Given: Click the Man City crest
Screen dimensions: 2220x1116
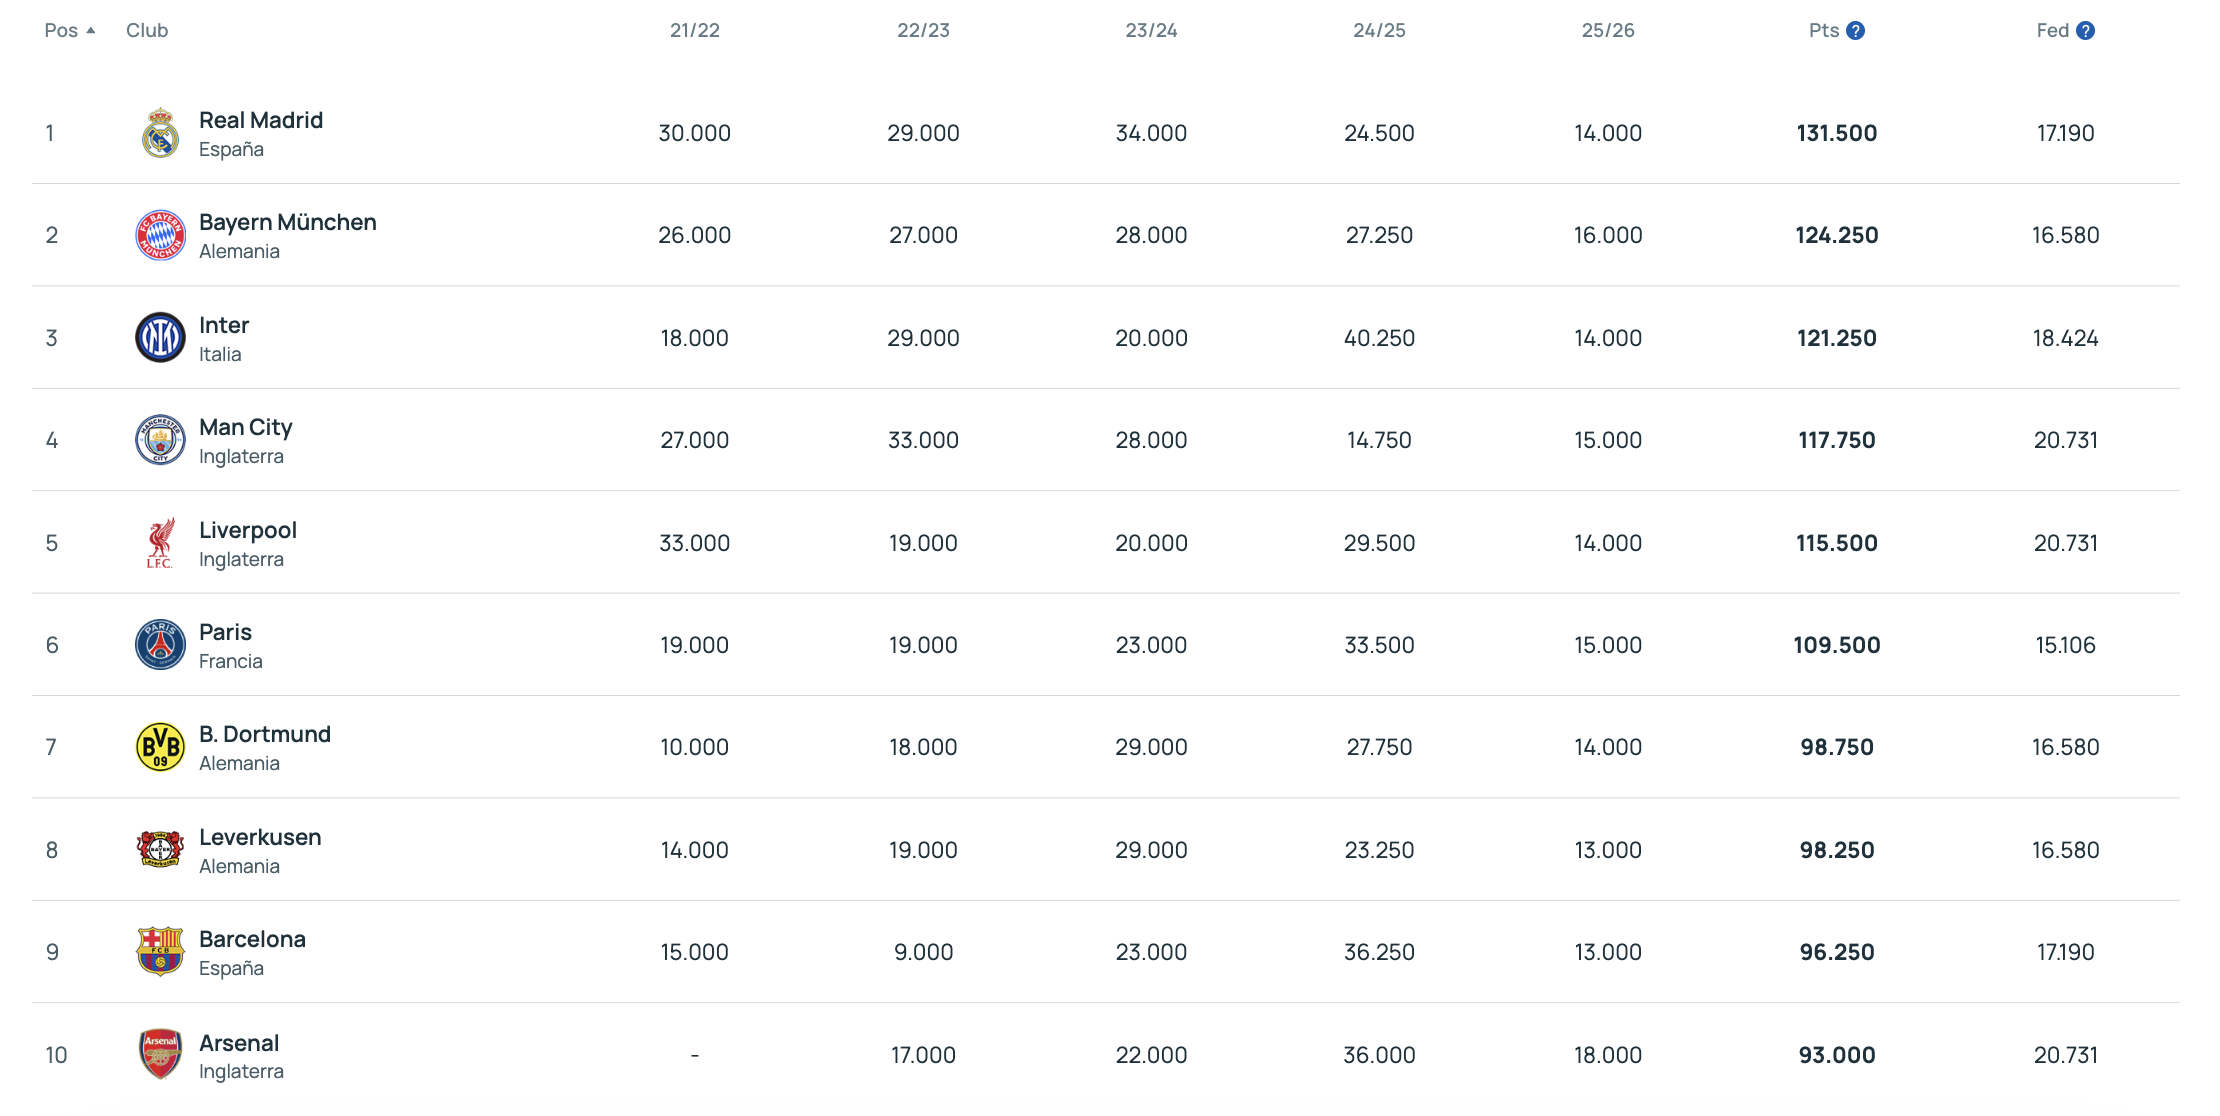Looking at the screenshot, I should (x=160, y=440).
